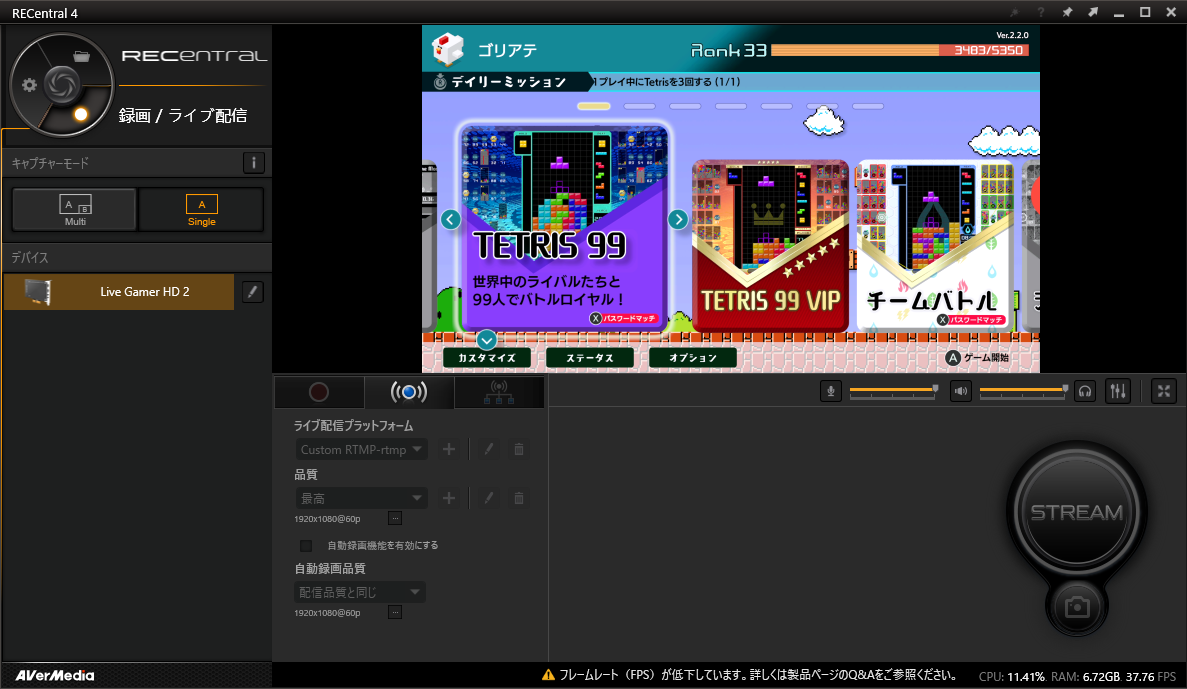
Task: Switch capture mode to Multi
Action: pyautogui.click(x=75, y=210)
